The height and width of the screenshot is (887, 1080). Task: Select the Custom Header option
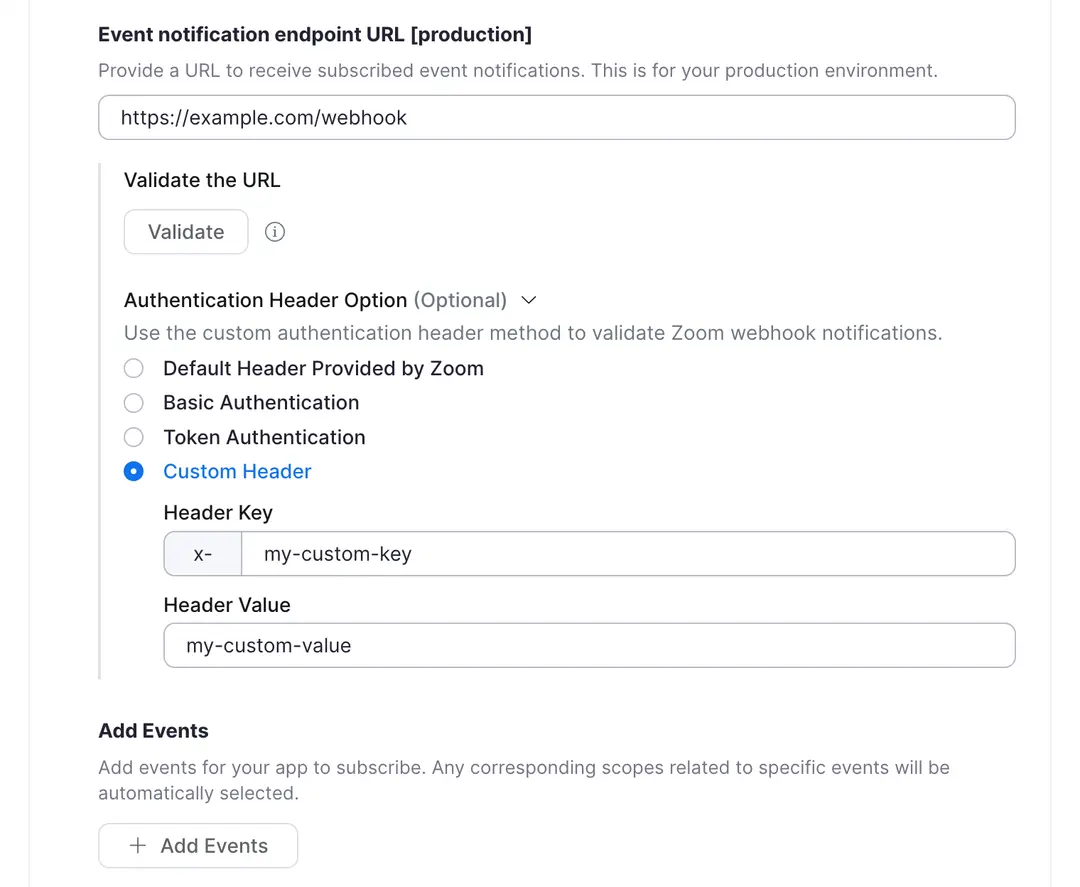click(x=134, y=471)
